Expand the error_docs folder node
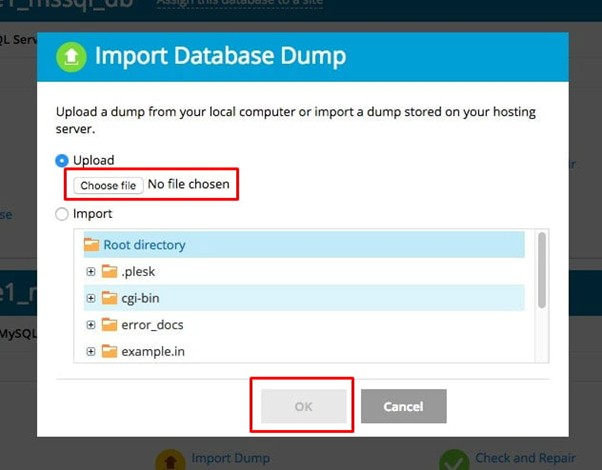This screenshot has height=470, width=602. [91, 325]
